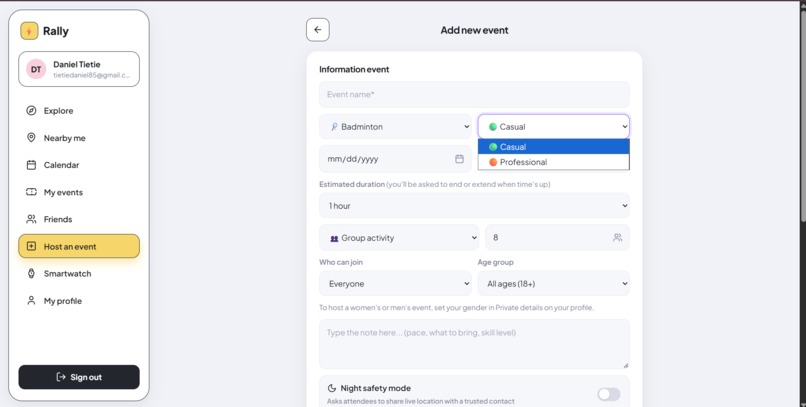Click the Rally lightning logo icon

[29, 31]
